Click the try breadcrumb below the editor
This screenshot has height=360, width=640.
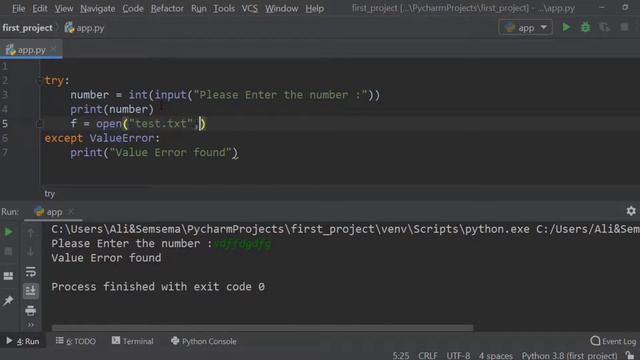(x=49, y=193)
